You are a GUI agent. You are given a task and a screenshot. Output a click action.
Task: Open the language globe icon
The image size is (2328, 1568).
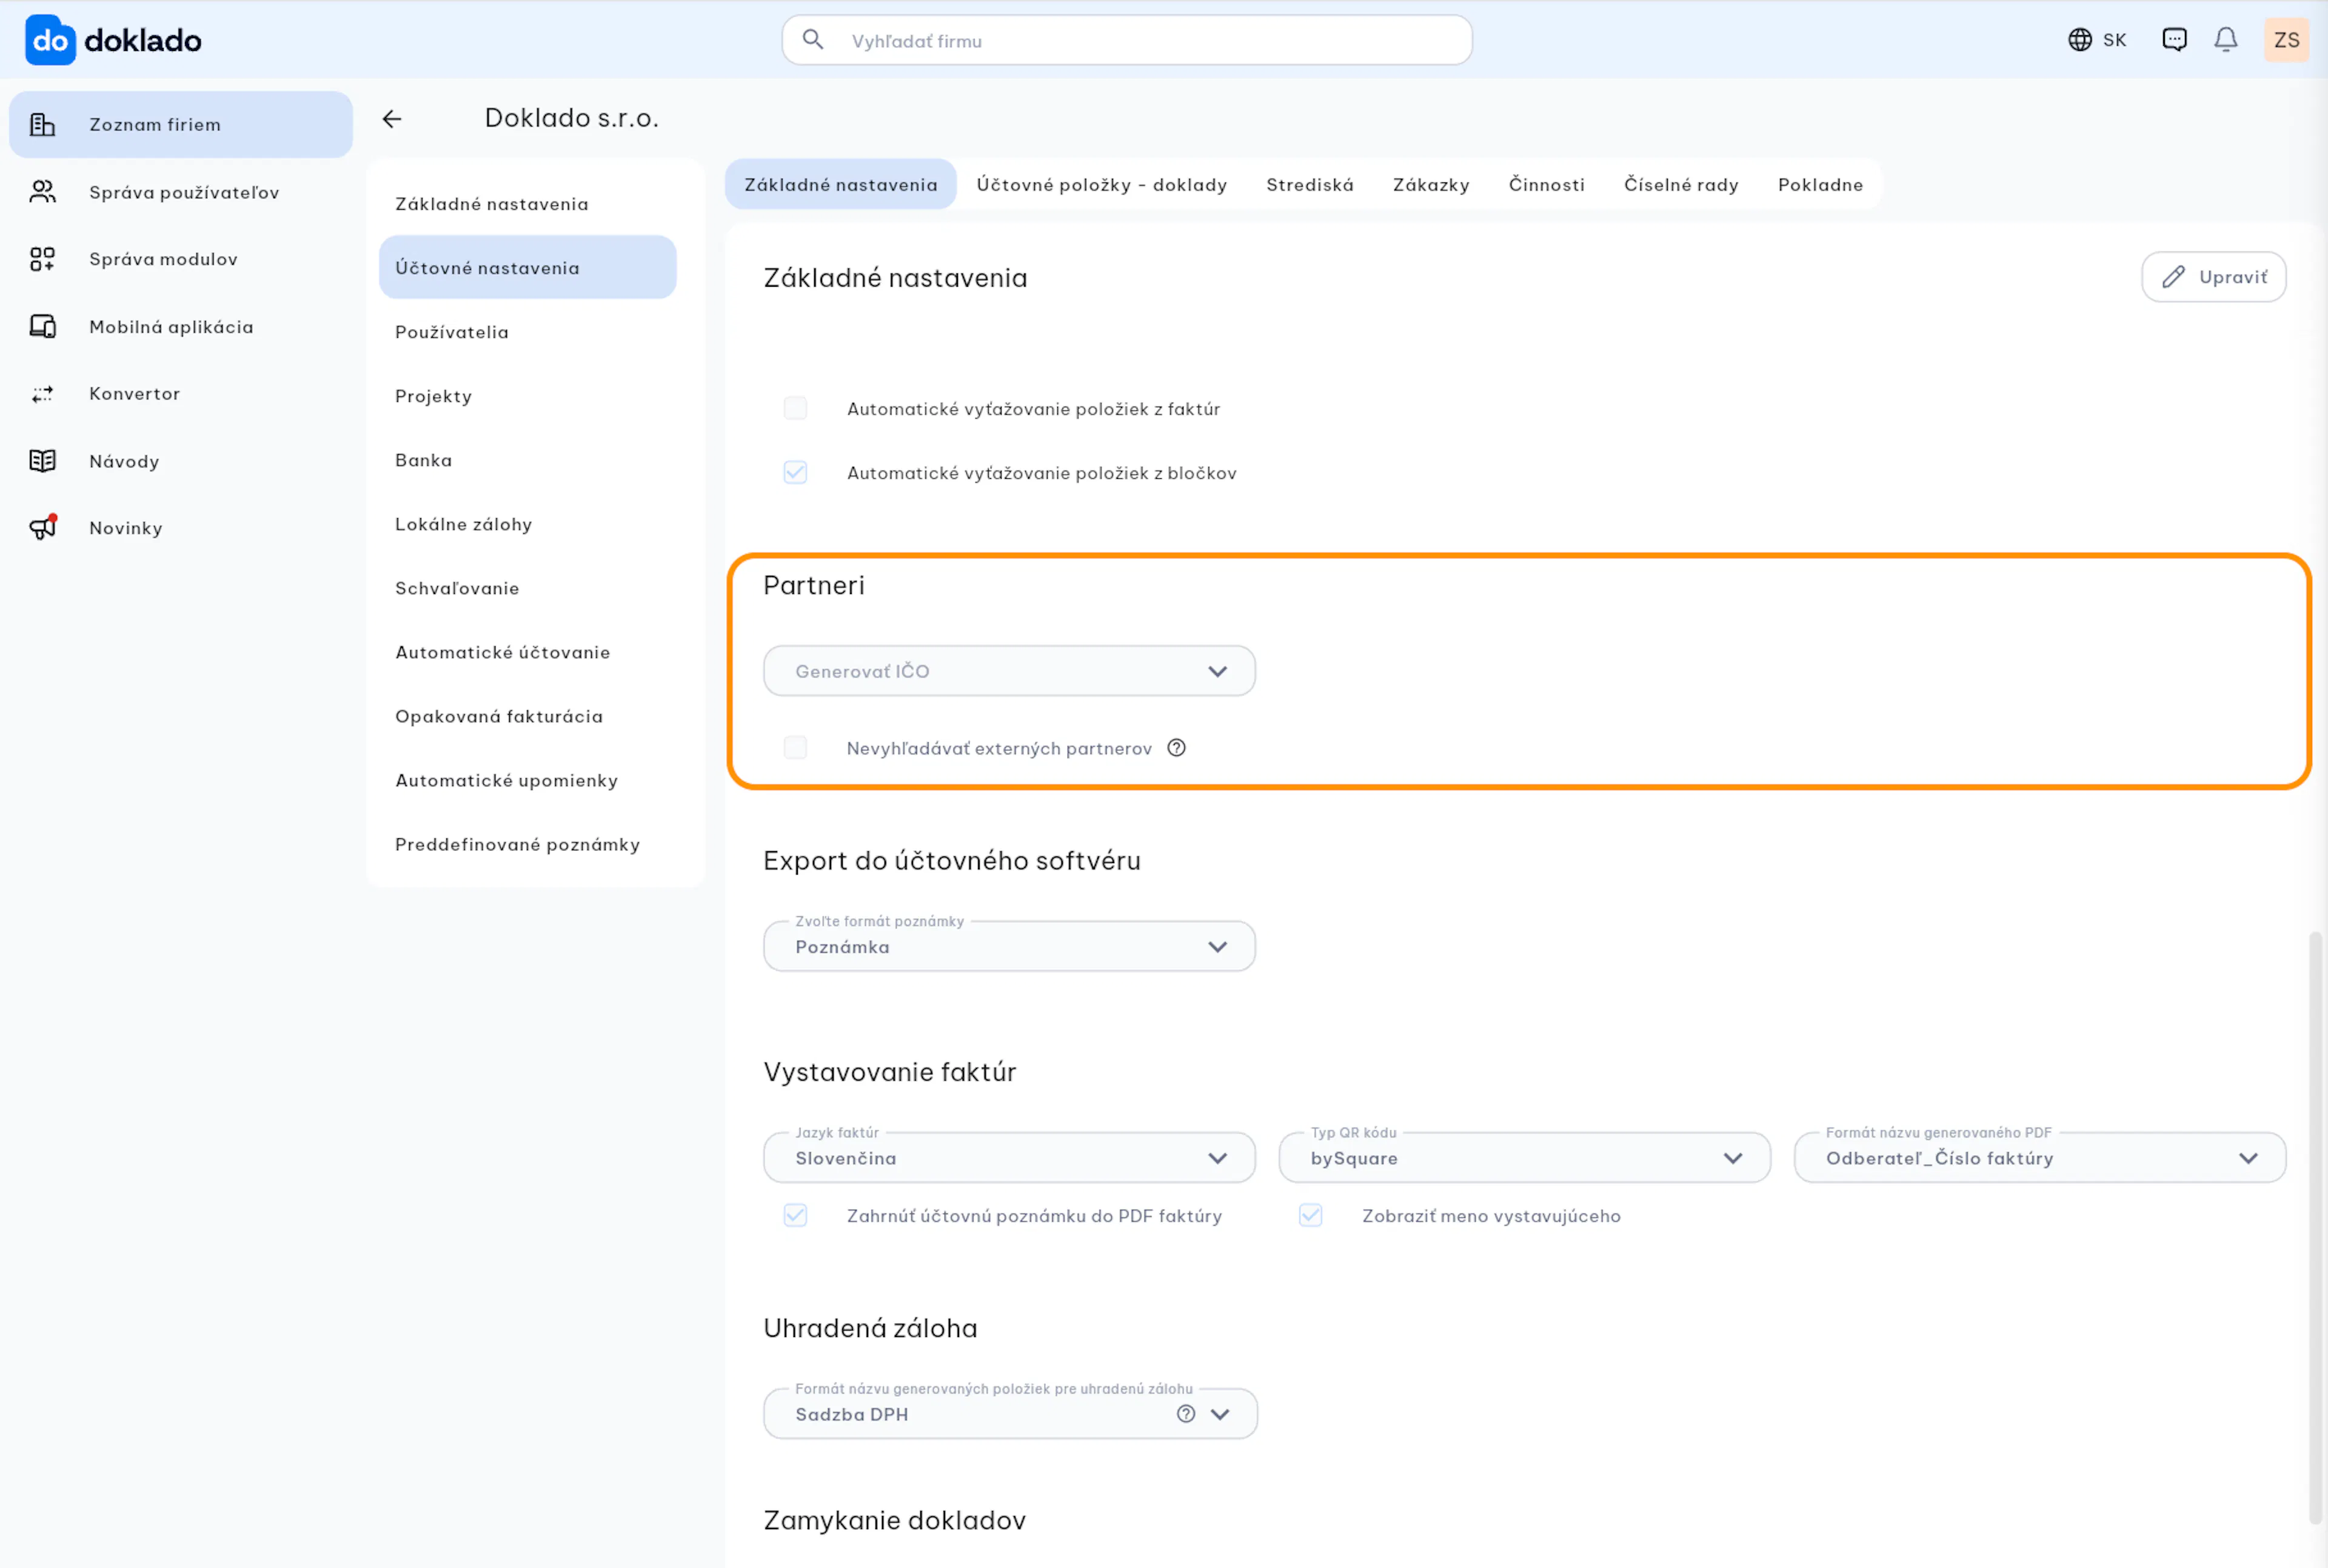[x=2080, y=40]
